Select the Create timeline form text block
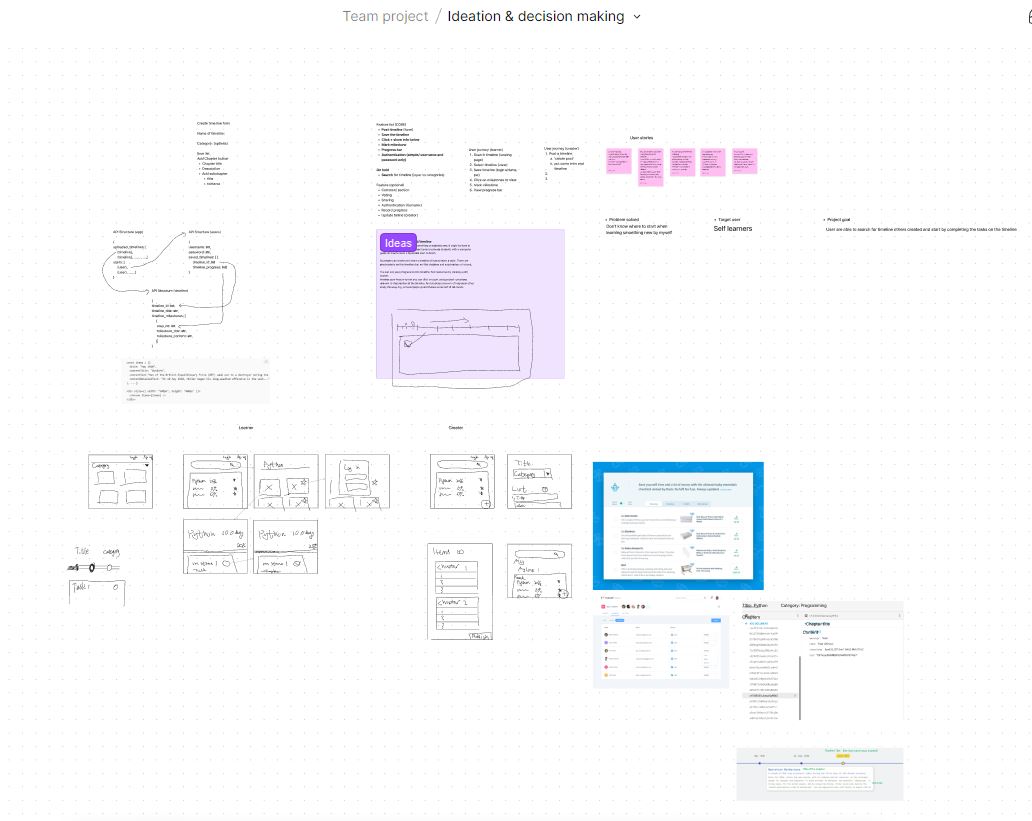This screenshot has height=821, width=1032. [x=214, y=153]
